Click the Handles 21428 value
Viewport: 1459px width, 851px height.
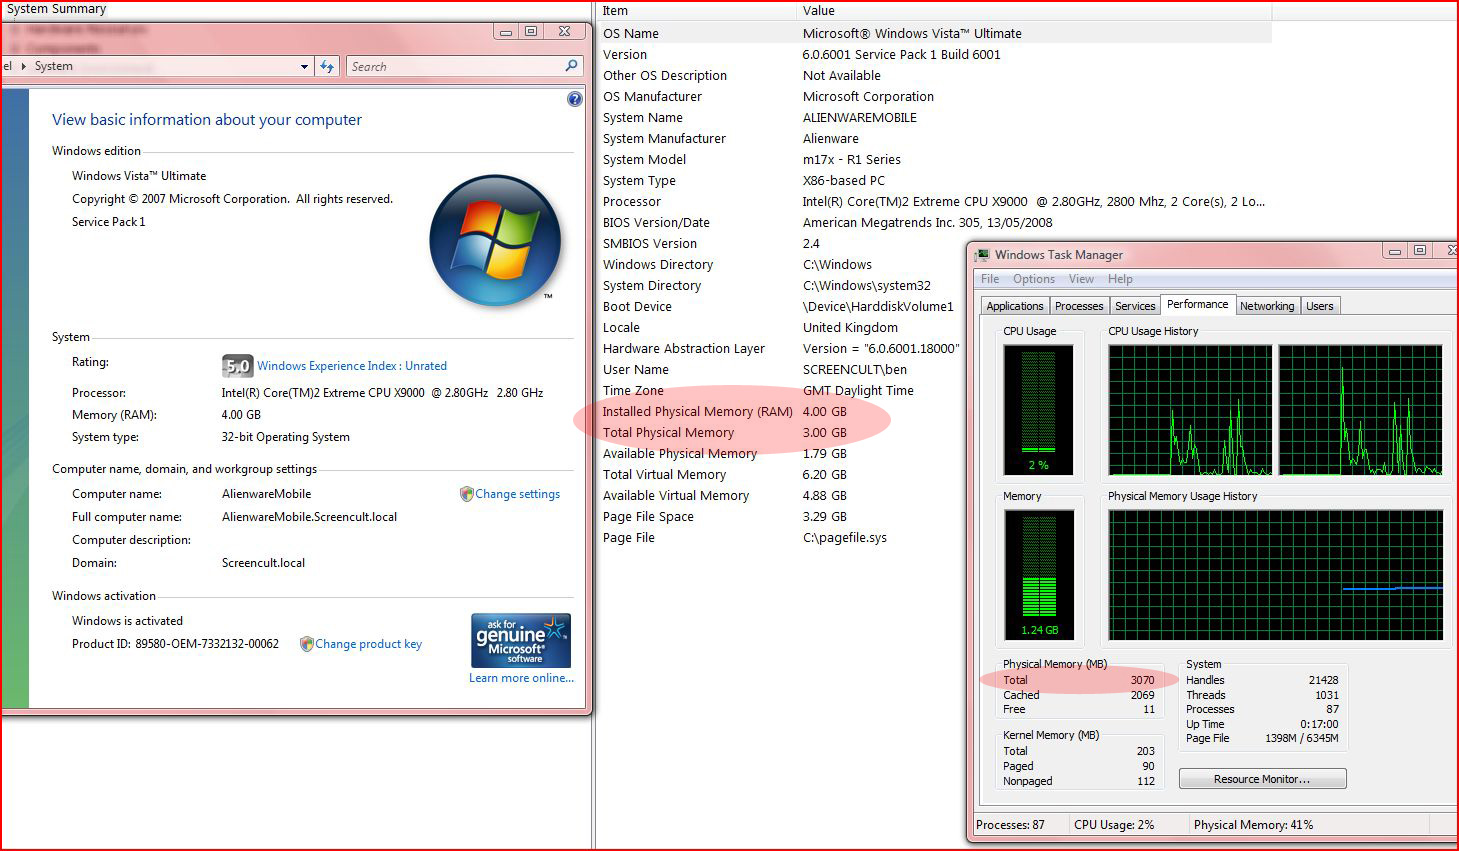tap(1323, 680)
